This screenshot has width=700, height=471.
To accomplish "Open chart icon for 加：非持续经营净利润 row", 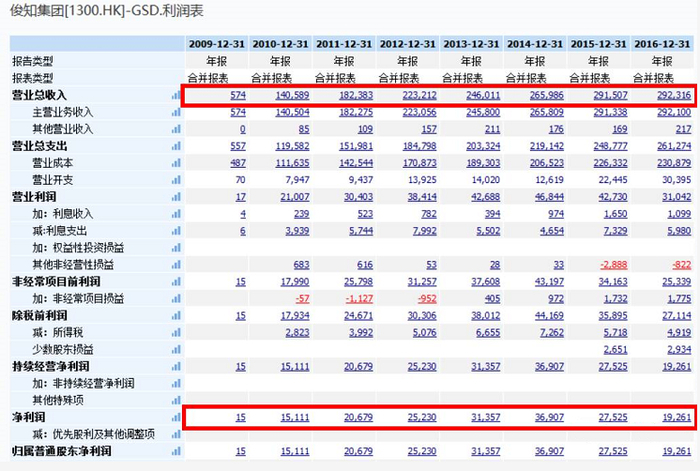I will (176, 383).
